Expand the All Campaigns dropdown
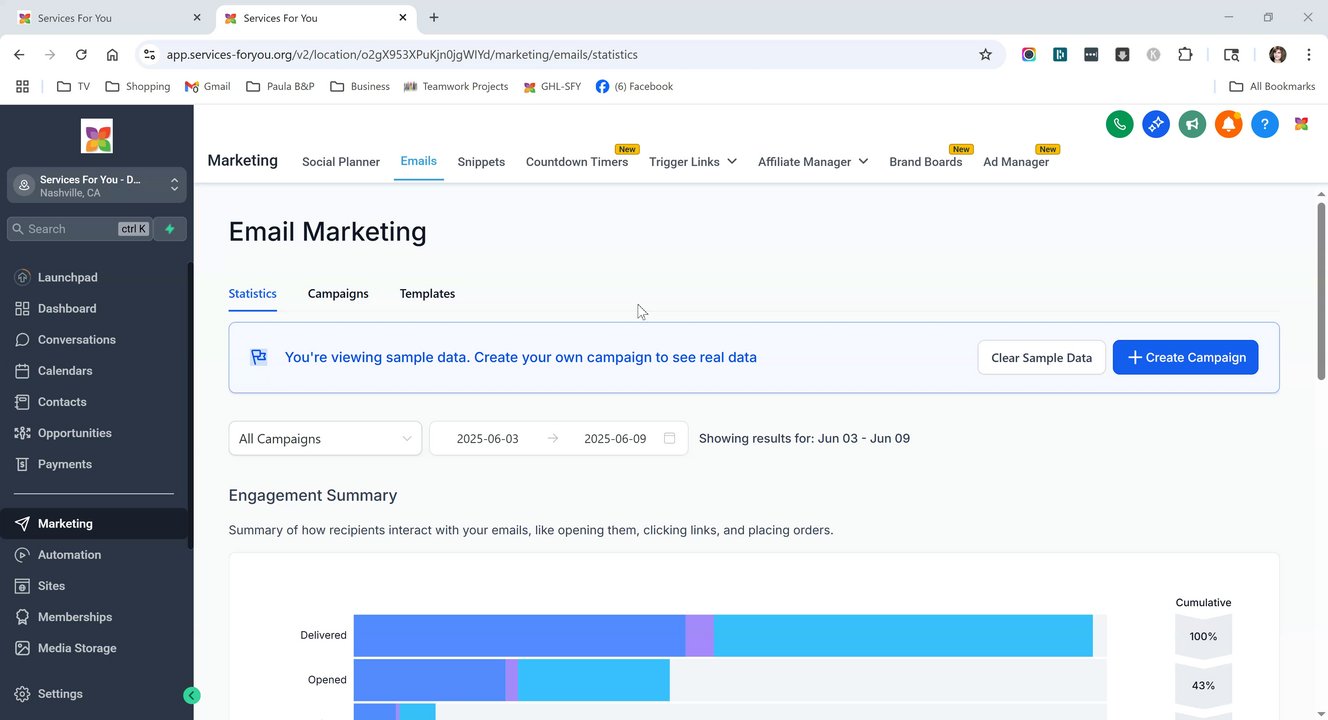Image resolution: width=1328 pixels, height=720 pixels. tap(325, 439)
